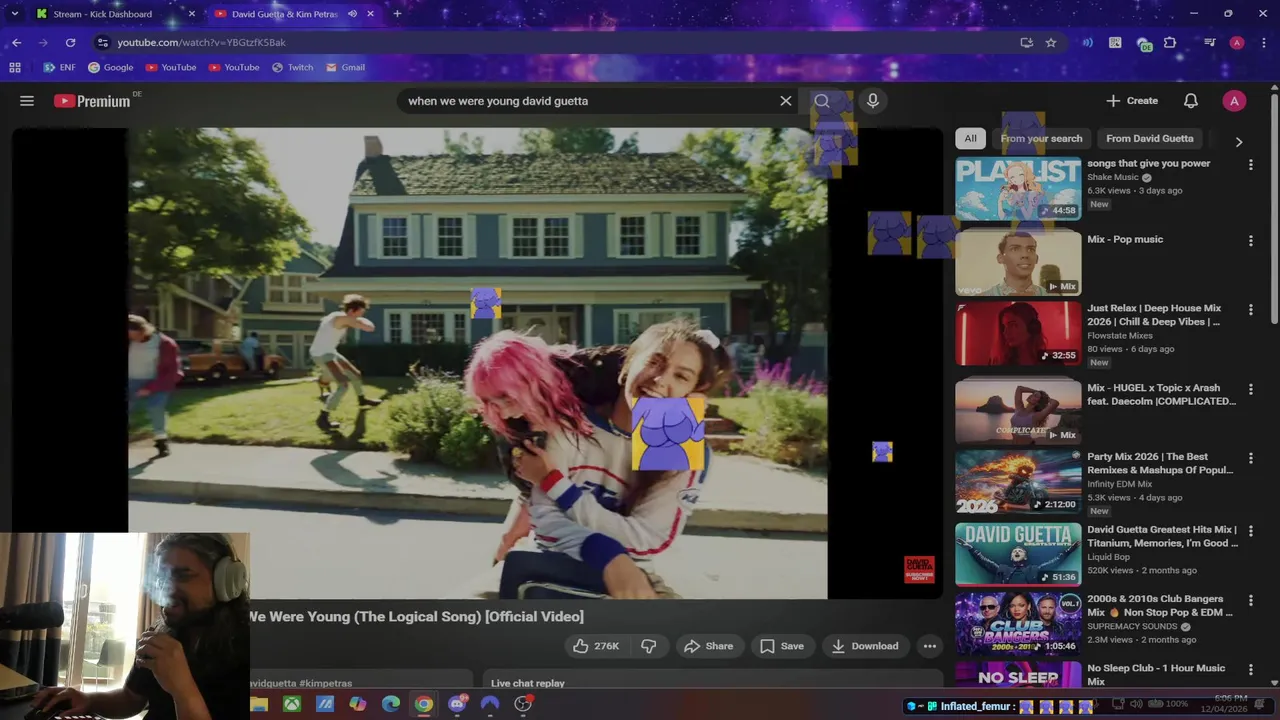
Task: Select From David Guetta chip
Action: (x=1150, y=139)
